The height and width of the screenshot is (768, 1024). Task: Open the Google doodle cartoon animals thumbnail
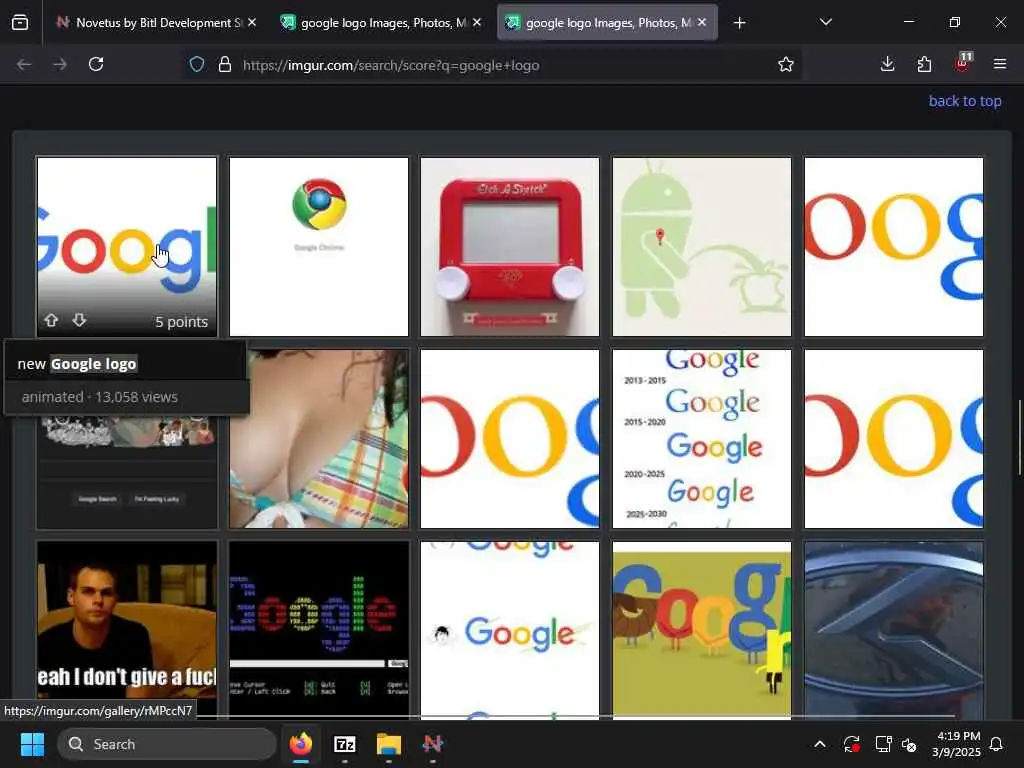pyautogui.click(x=701, y=630)
